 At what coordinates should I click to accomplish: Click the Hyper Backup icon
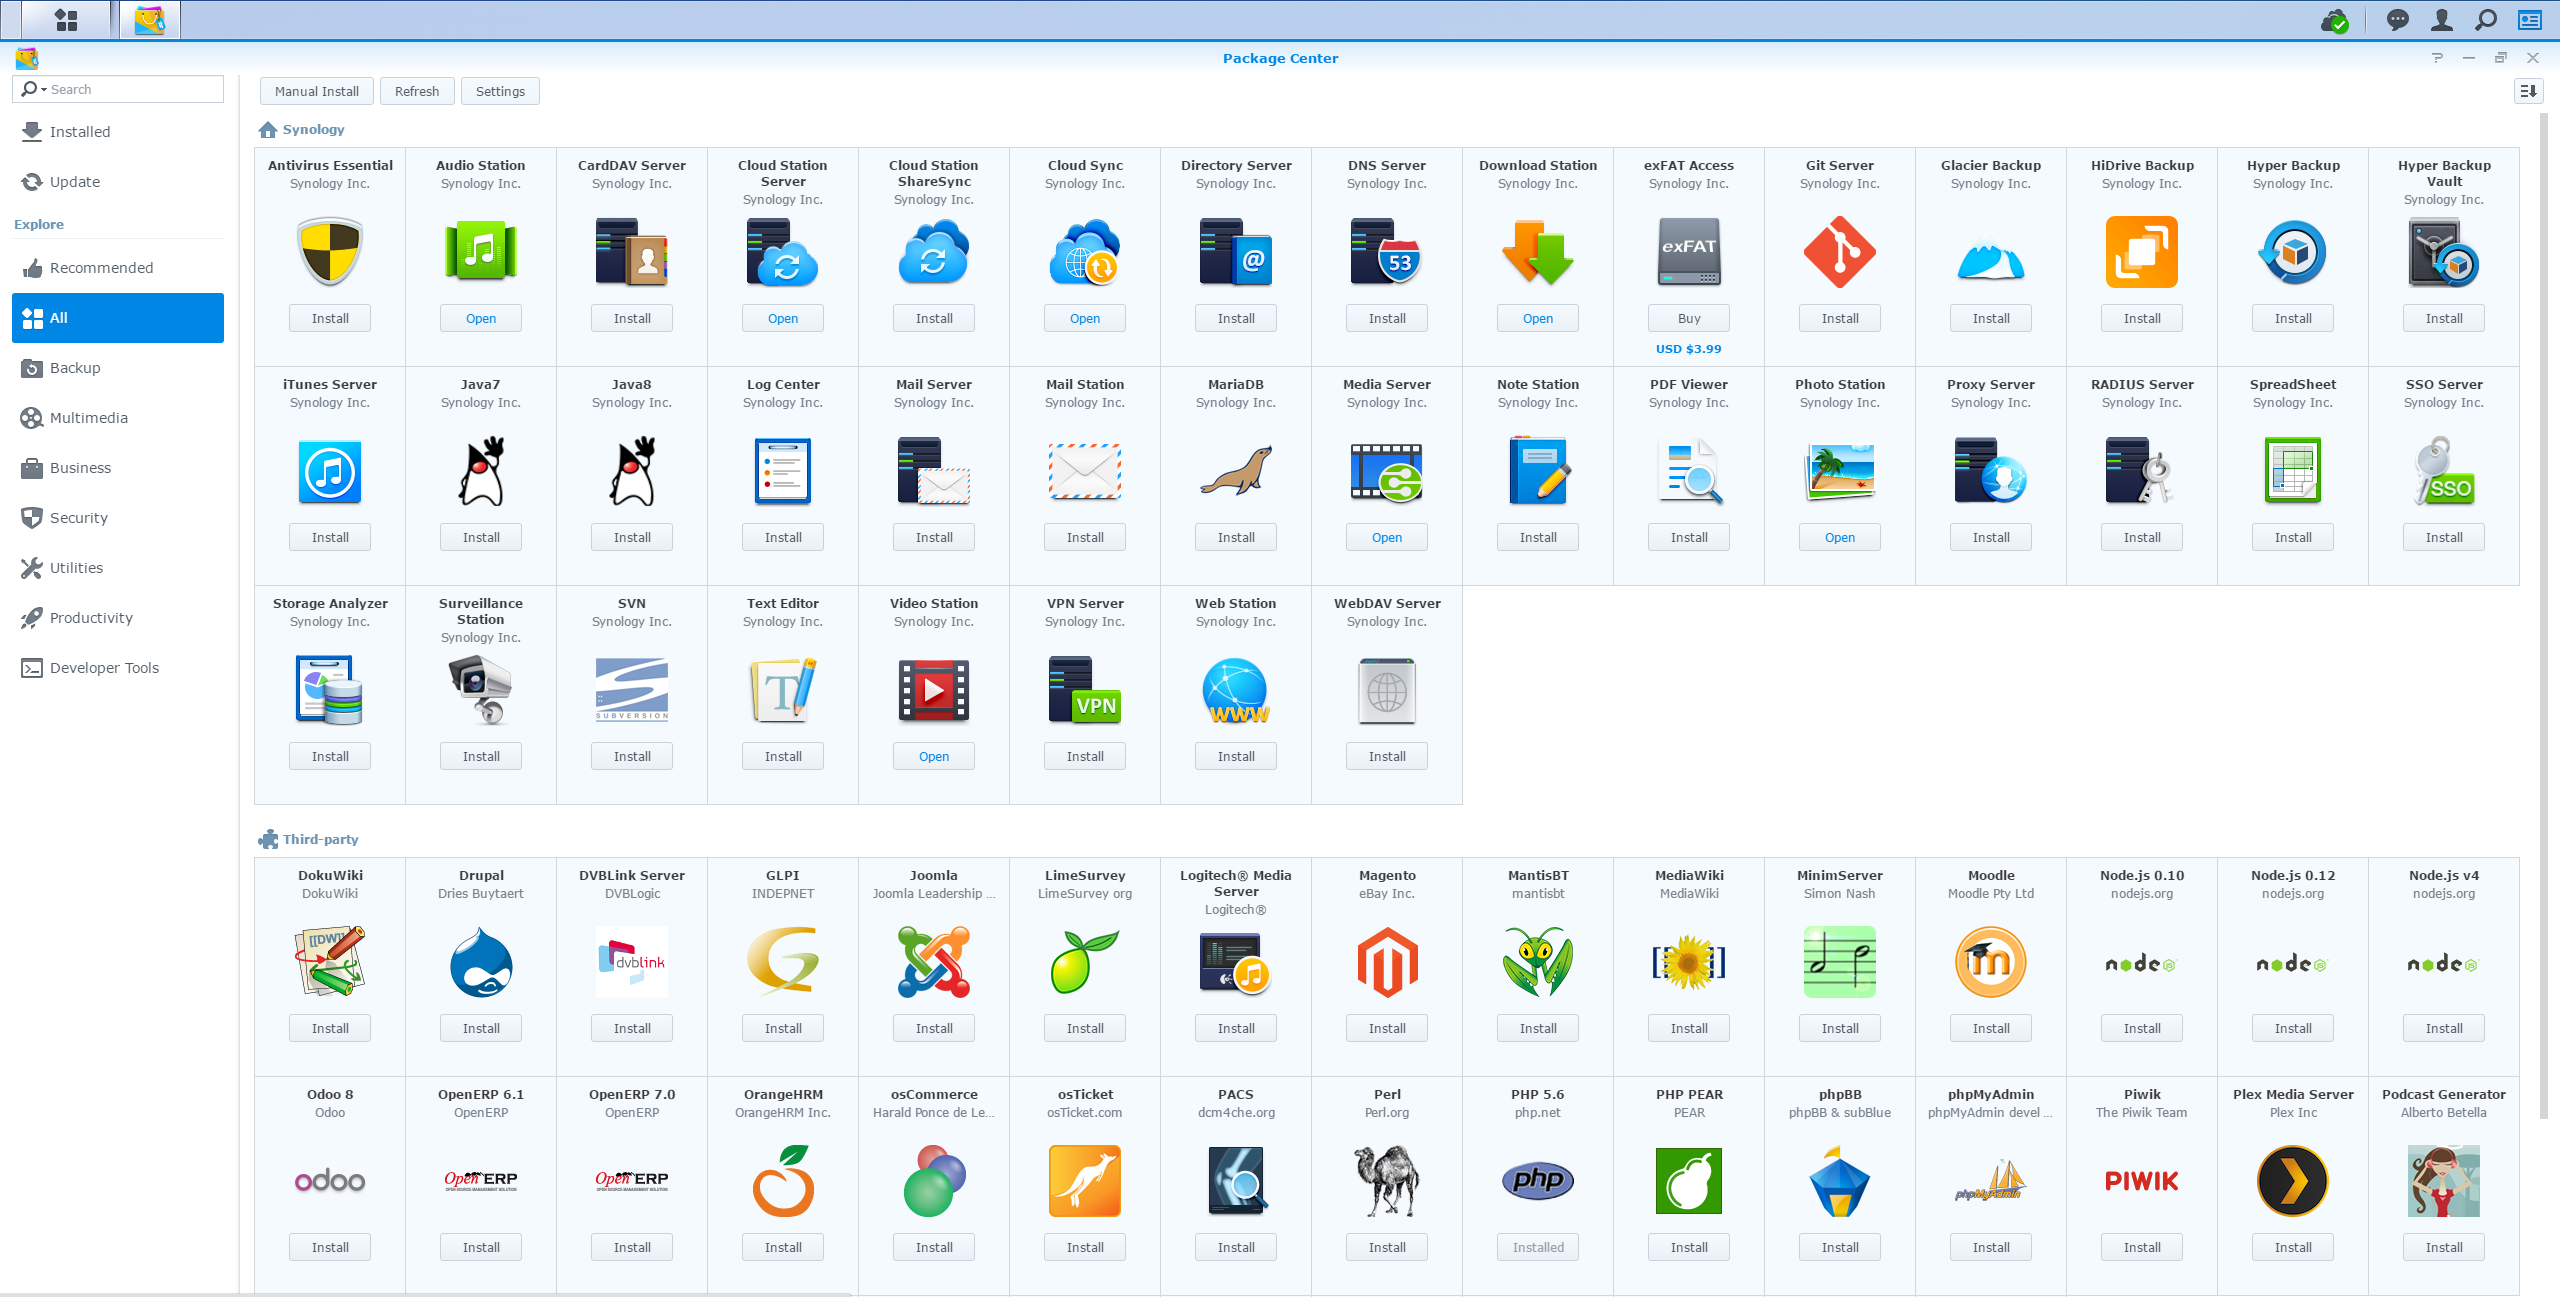pyautogui.click(x=2293, y=252)
